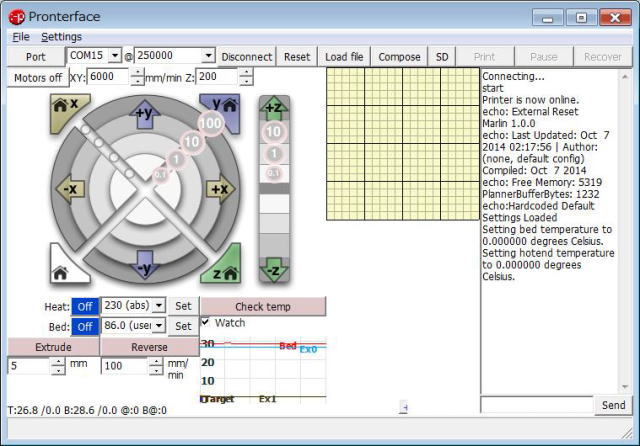Decrease XY feedrate with down spinner

pyautogui.click(x=138, y=81)
